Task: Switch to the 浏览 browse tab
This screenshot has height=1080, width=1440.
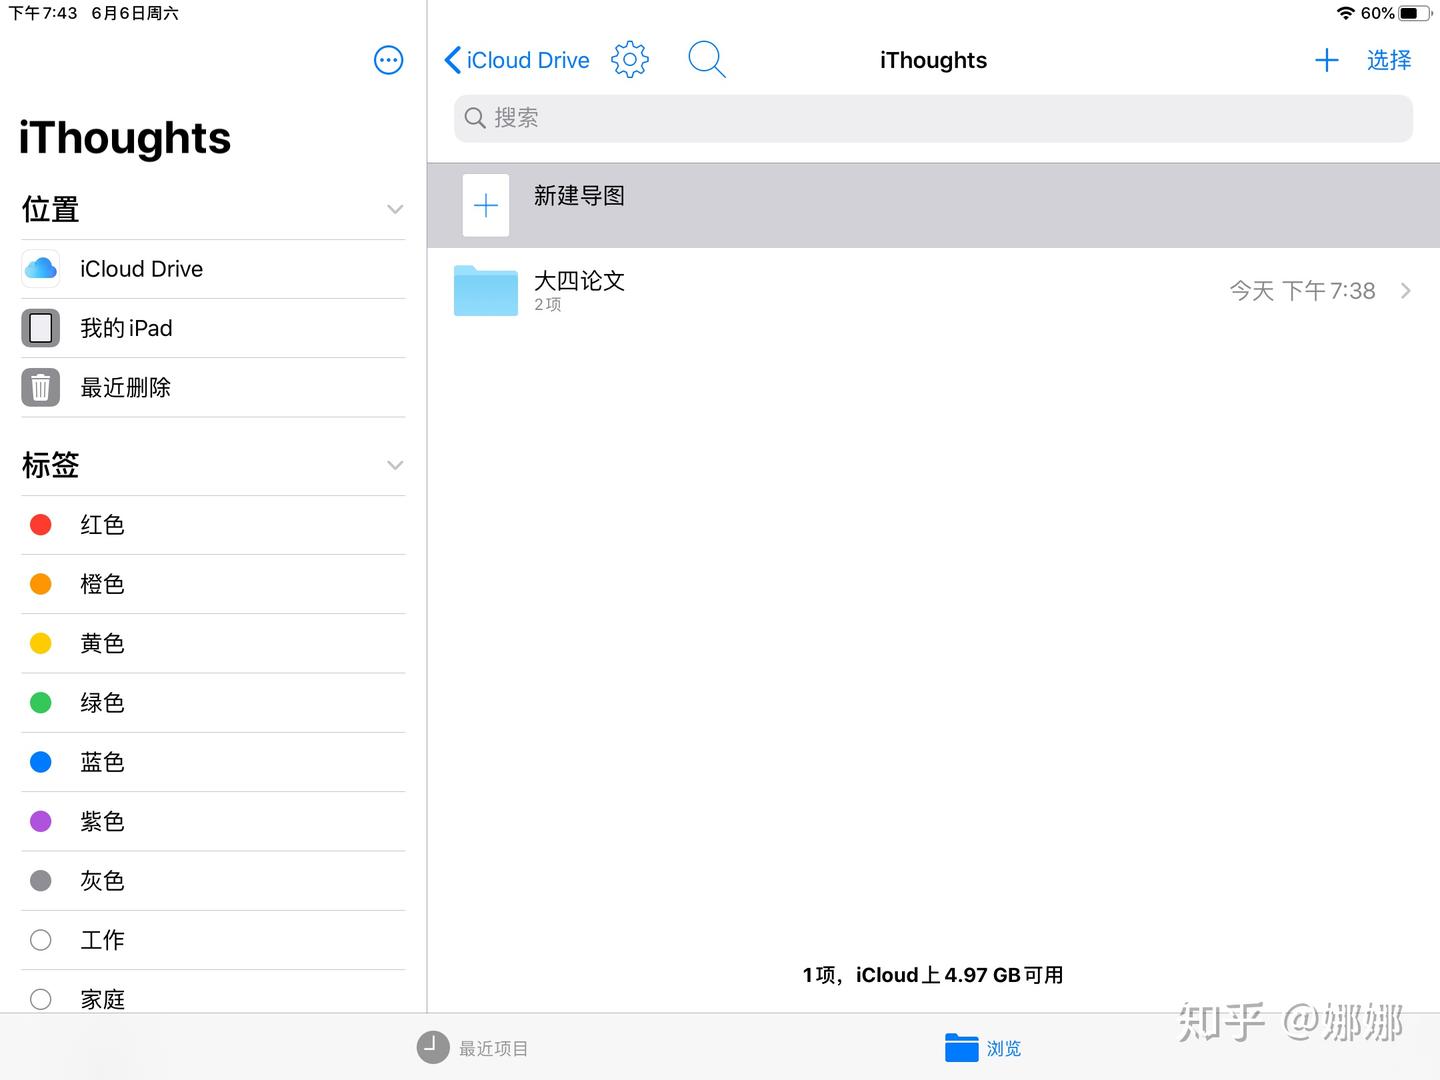Action: [983, 1047]
